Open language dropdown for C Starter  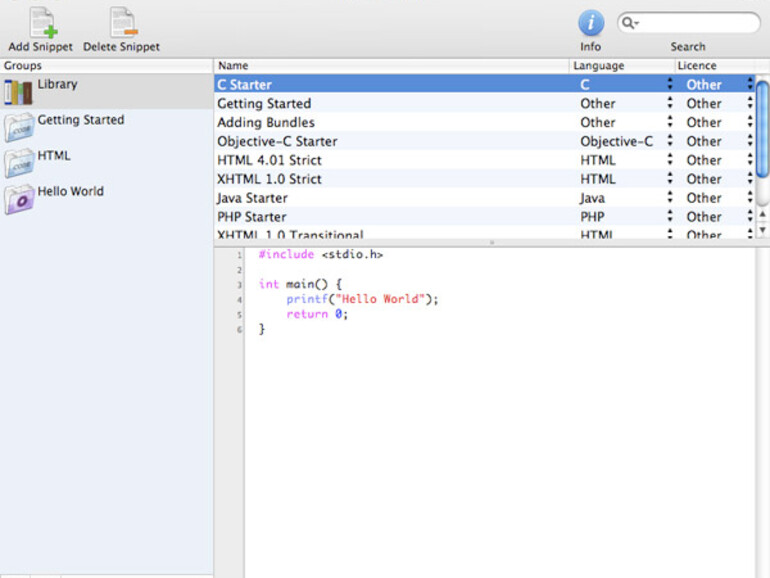coord(669,85)
